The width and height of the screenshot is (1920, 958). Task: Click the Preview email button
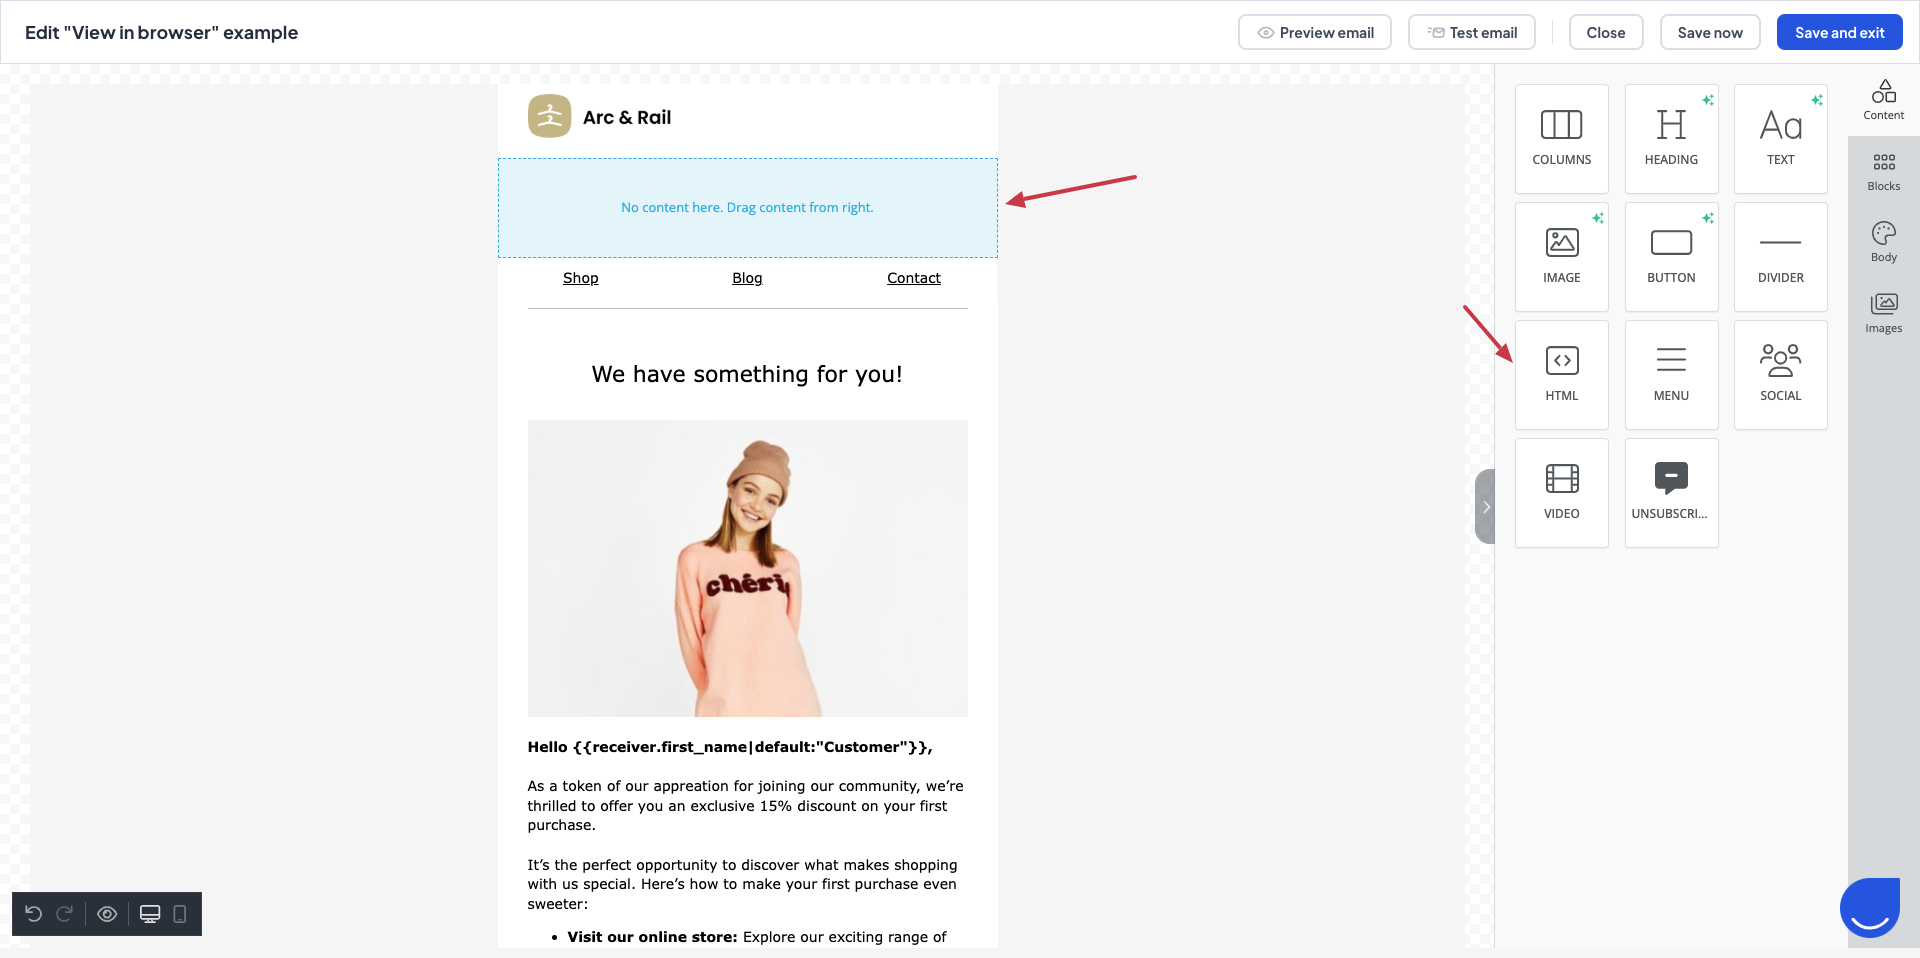(x=1314, y=32)
